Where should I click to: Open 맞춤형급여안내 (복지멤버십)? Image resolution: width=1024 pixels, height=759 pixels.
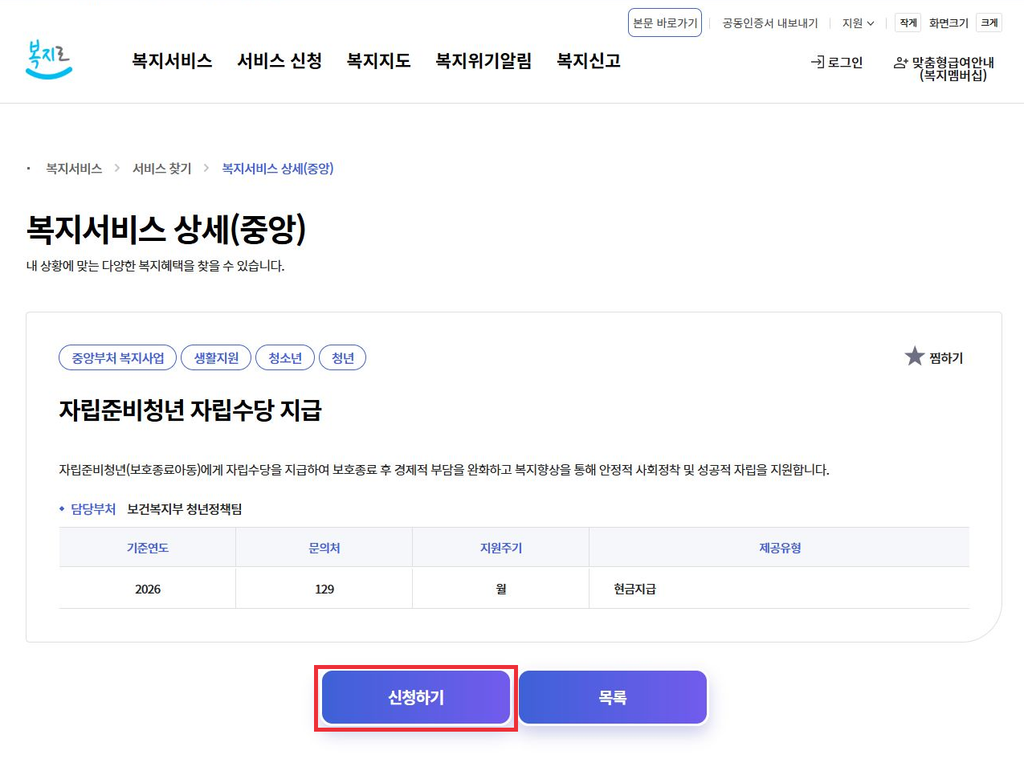(x=944, y=69)
